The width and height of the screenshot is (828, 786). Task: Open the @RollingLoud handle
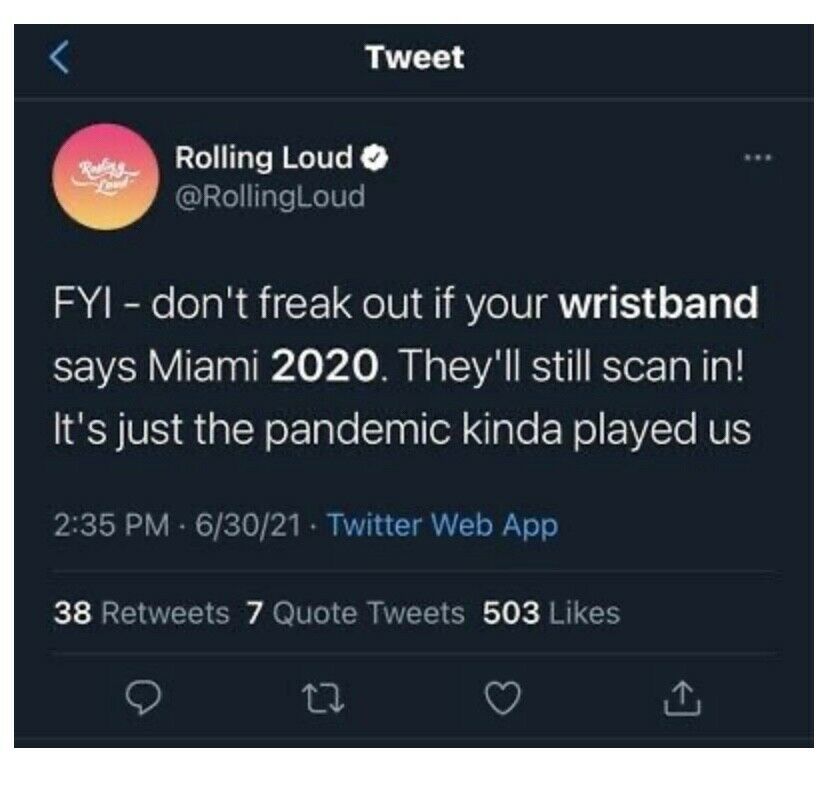270,196
